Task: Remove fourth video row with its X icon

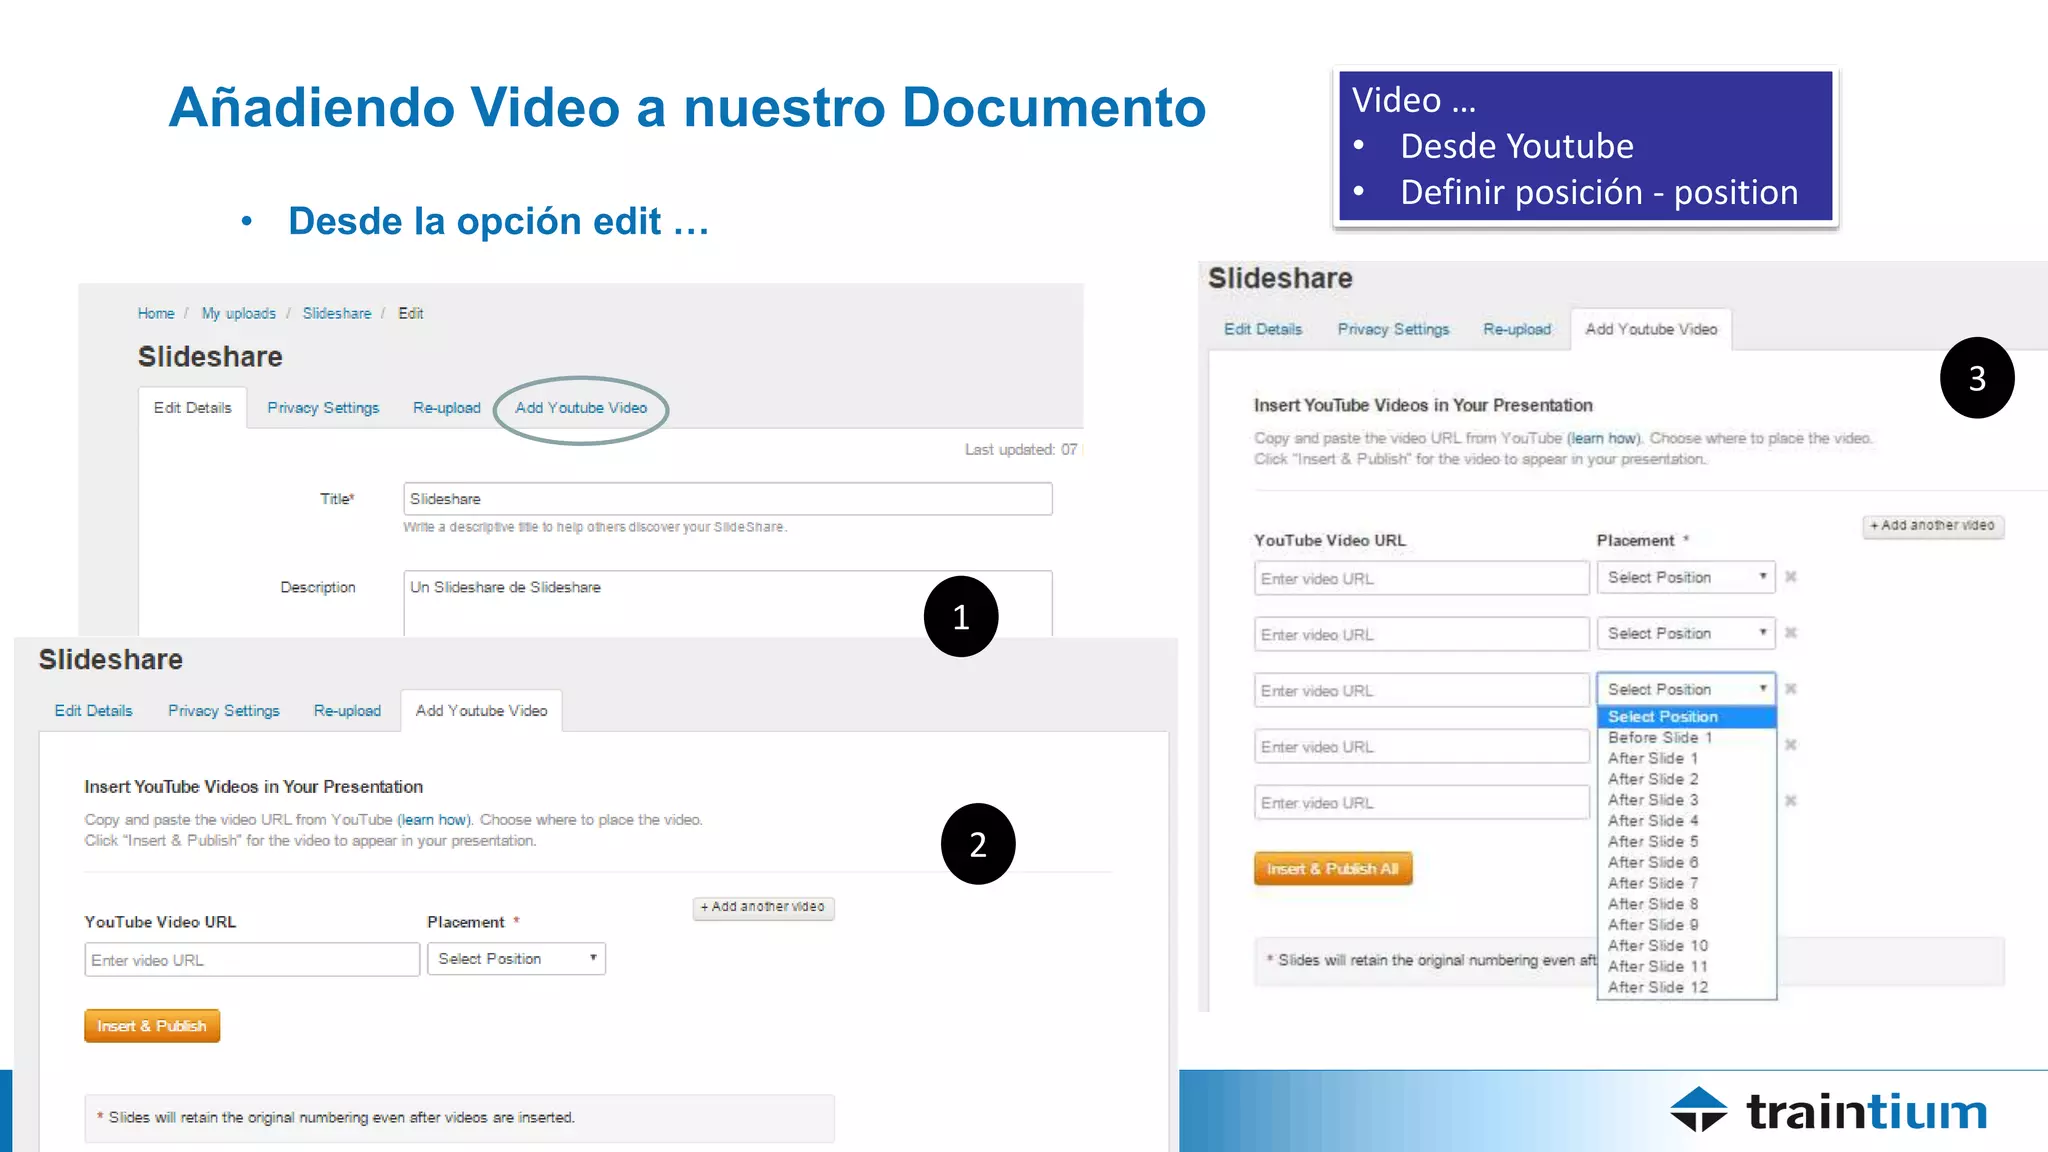Action: tap(1791, 745)
